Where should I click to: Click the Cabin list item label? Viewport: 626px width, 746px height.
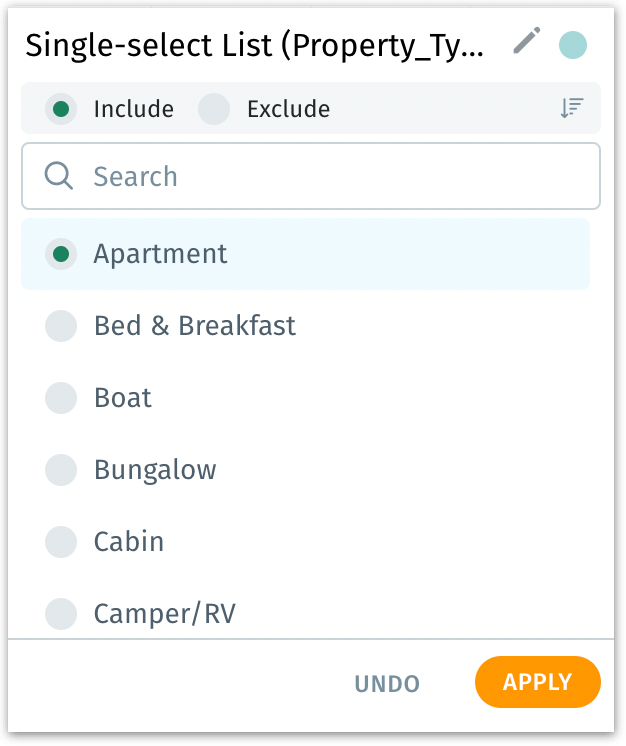(129, 542)
